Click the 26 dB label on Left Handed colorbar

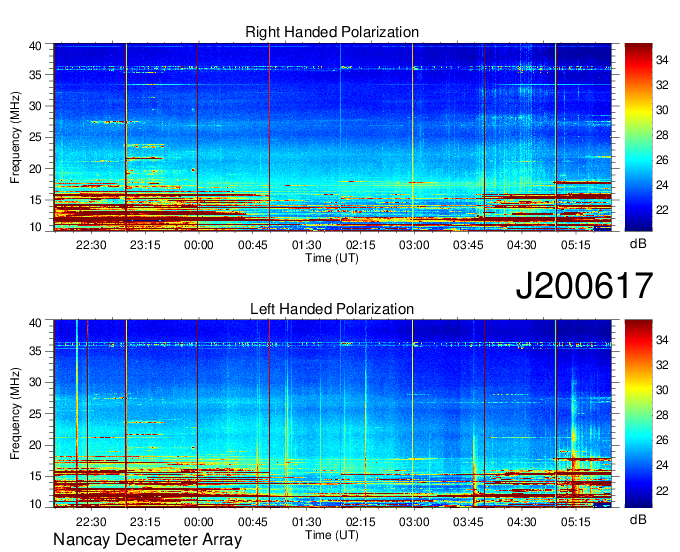click(x=662, y=440)
